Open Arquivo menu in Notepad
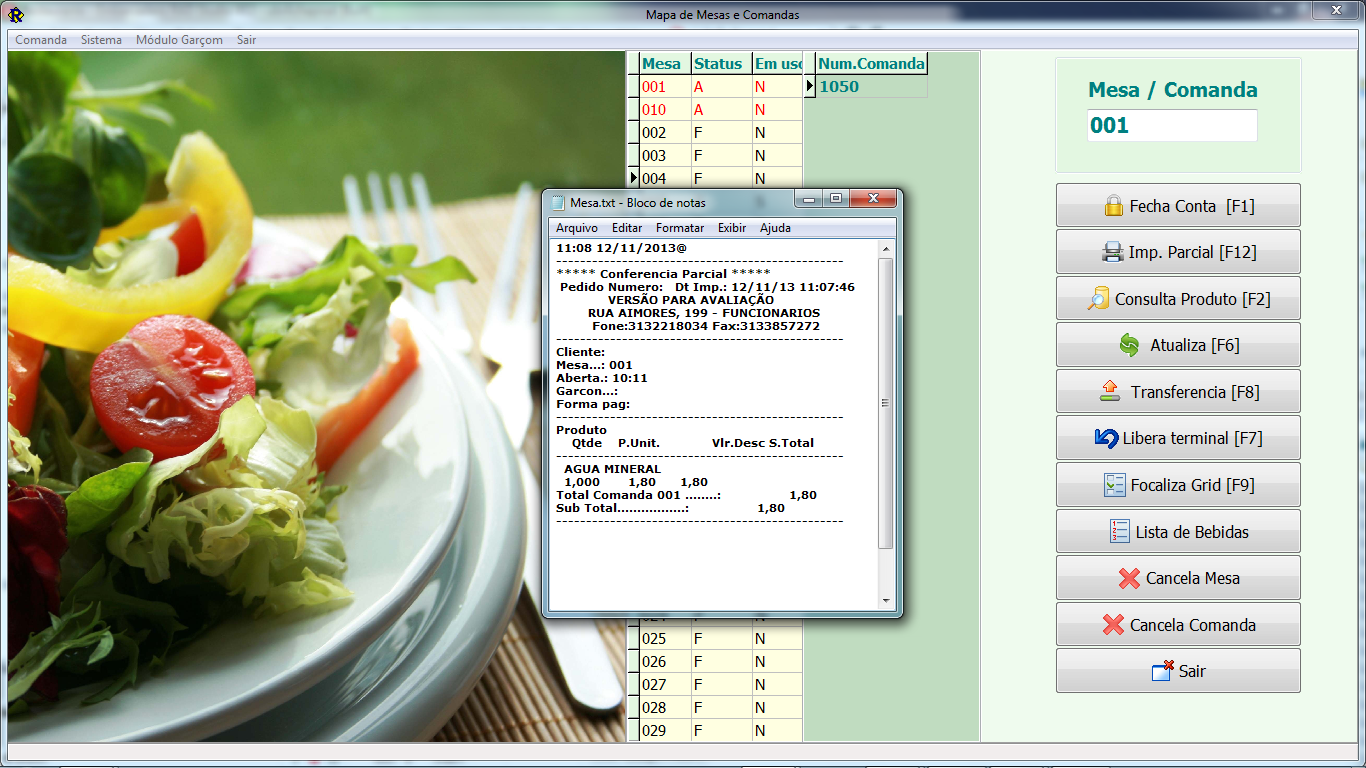Viewport: 1366px width, 768px height. [x=577, y=228]
